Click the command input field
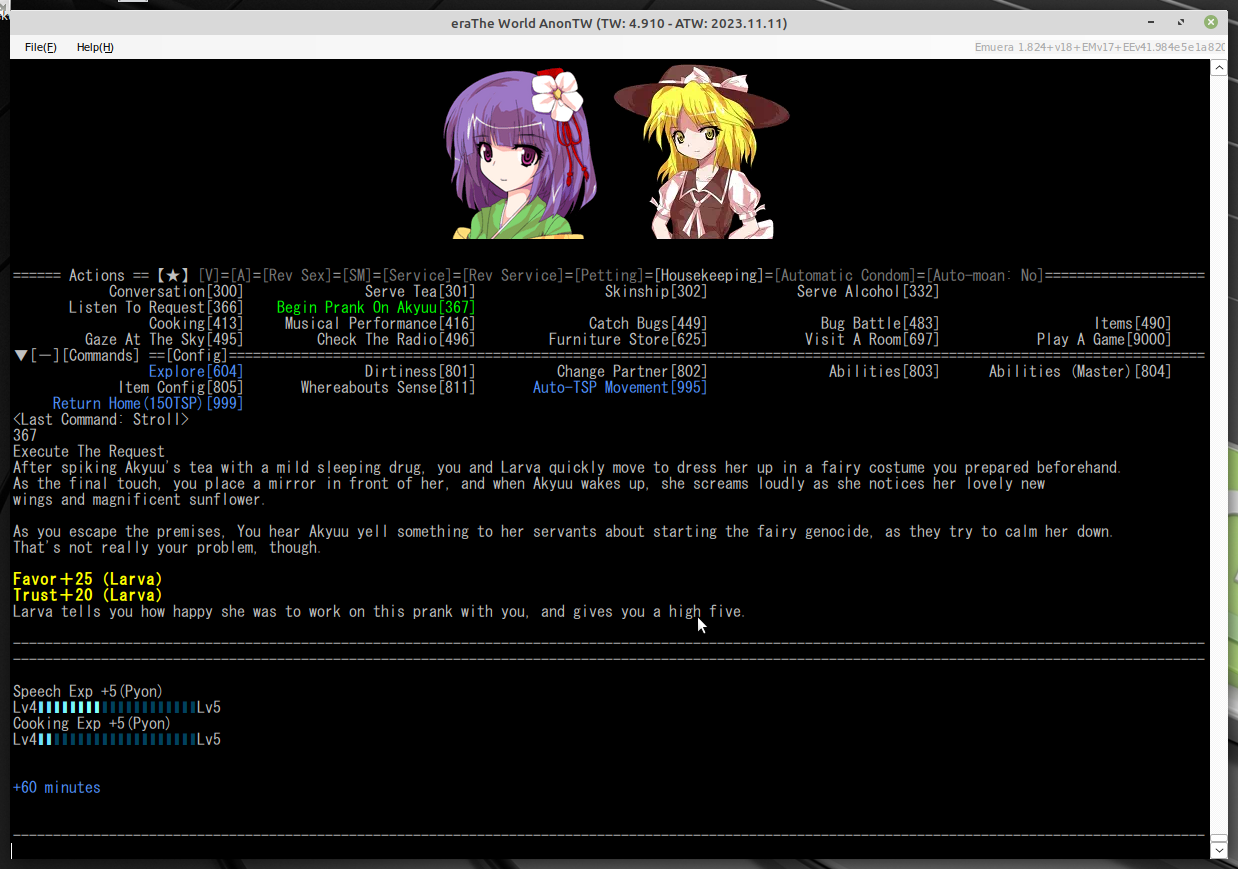Screen dimensions: 1238x869 (x=608, y=851)
